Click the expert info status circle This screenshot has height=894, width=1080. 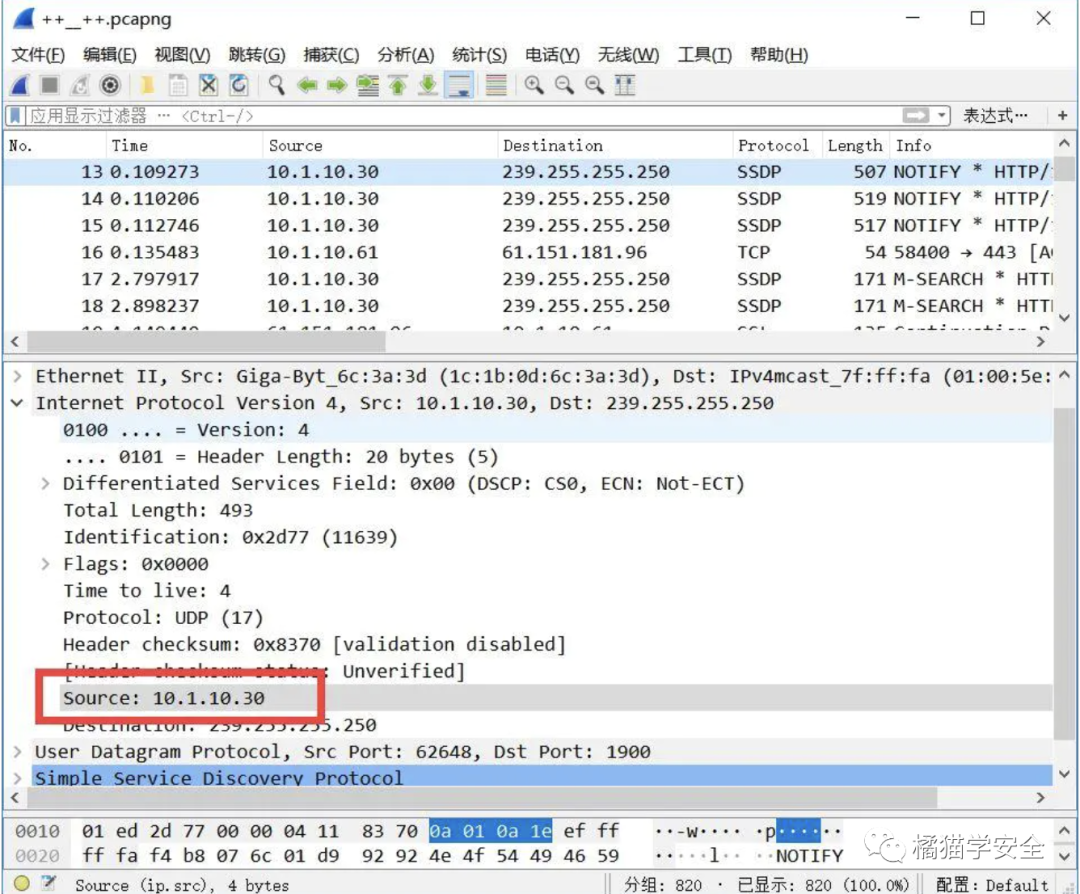[x=21, y=883]
